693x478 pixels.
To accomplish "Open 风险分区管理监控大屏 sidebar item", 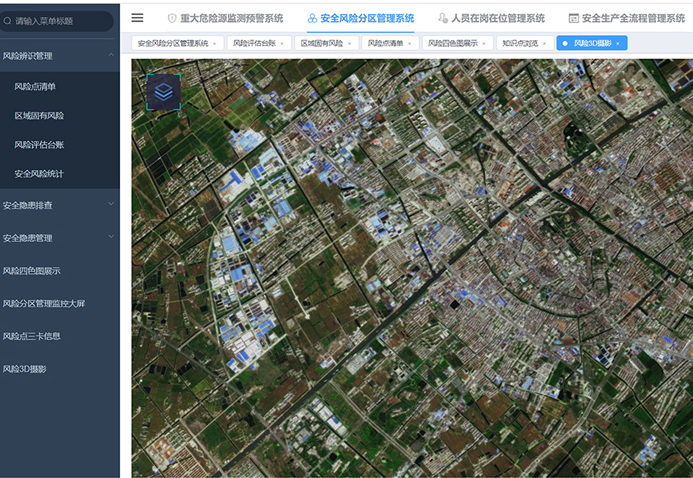I will 43,303.
